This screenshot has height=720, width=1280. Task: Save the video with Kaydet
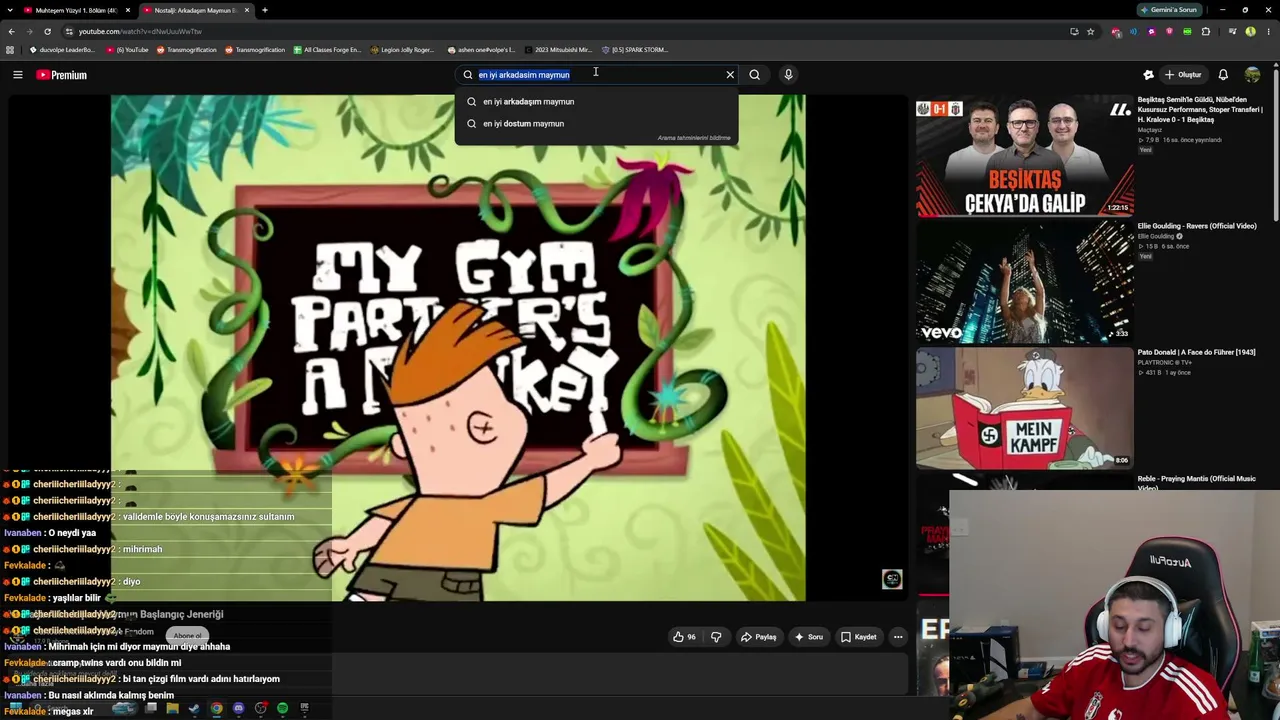tap(858, 637)
